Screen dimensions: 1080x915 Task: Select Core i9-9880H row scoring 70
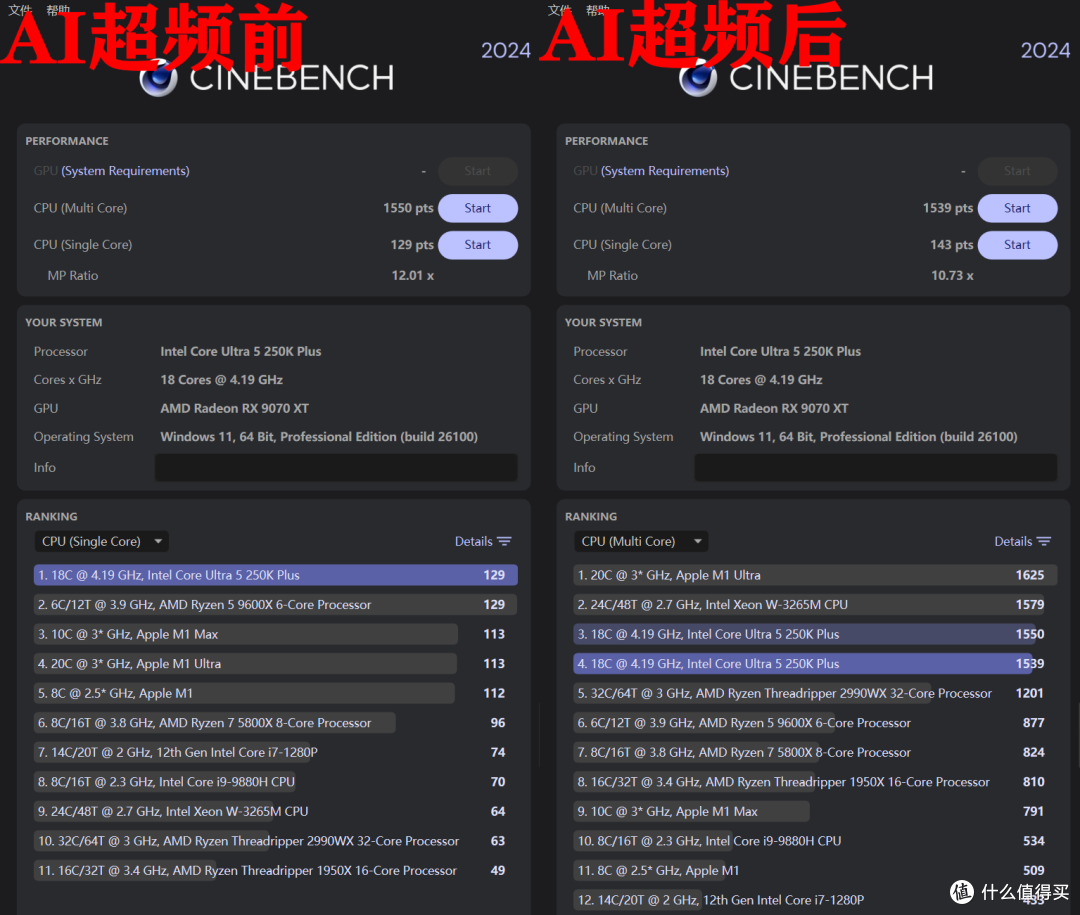click(x=276, y=782)
